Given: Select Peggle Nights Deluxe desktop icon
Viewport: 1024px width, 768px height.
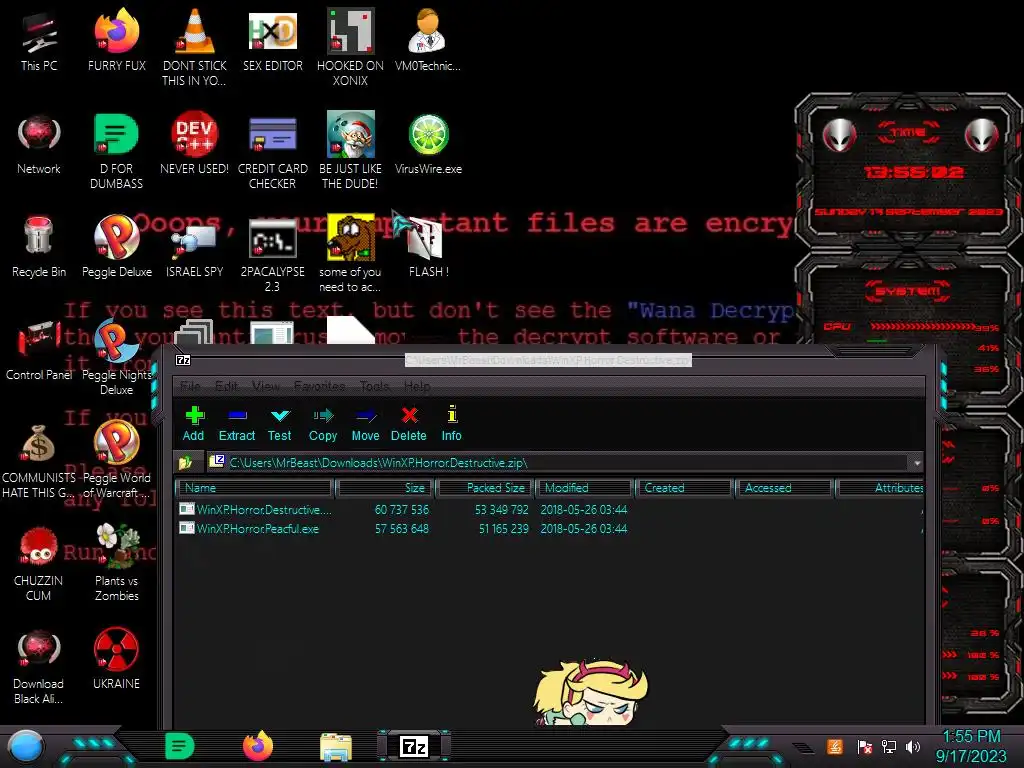Looking at the screenshot, I should 116,358.
